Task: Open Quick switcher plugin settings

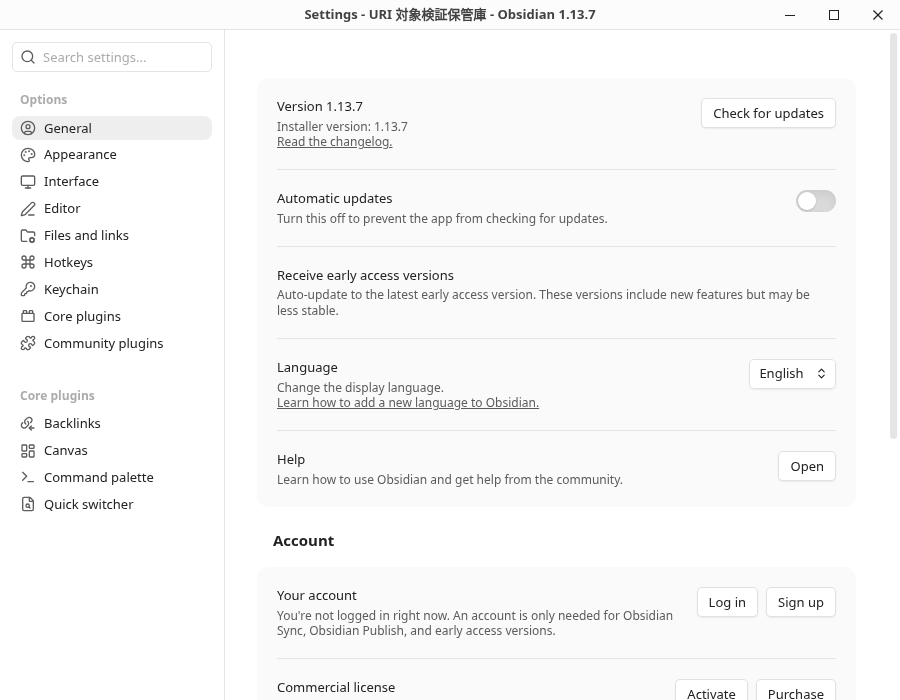Action: point(112,504)
